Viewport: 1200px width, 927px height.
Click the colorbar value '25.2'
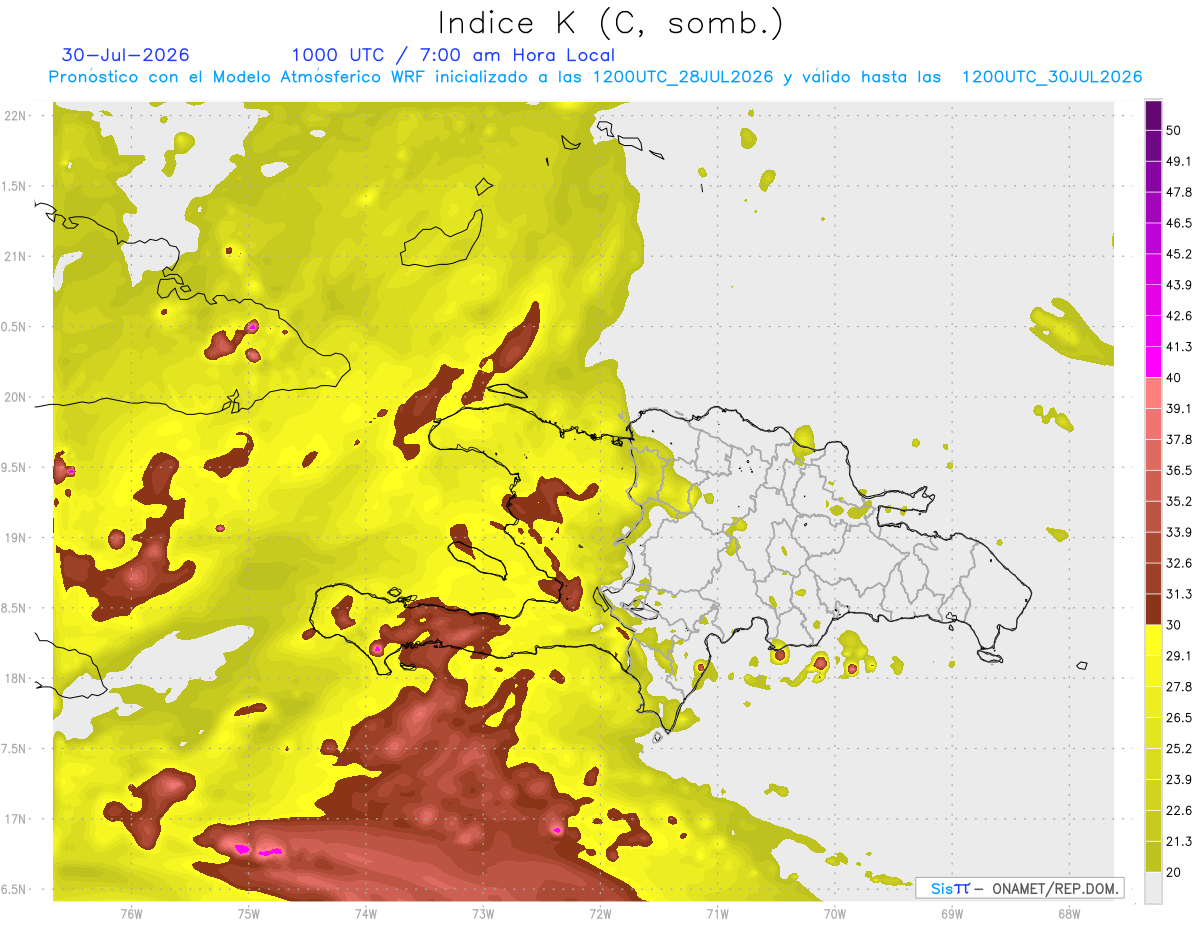coord(1179,749)
